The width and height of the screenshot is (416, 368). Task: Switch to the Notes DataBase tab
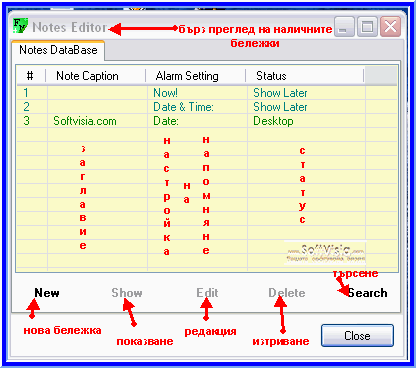[58, 50]
